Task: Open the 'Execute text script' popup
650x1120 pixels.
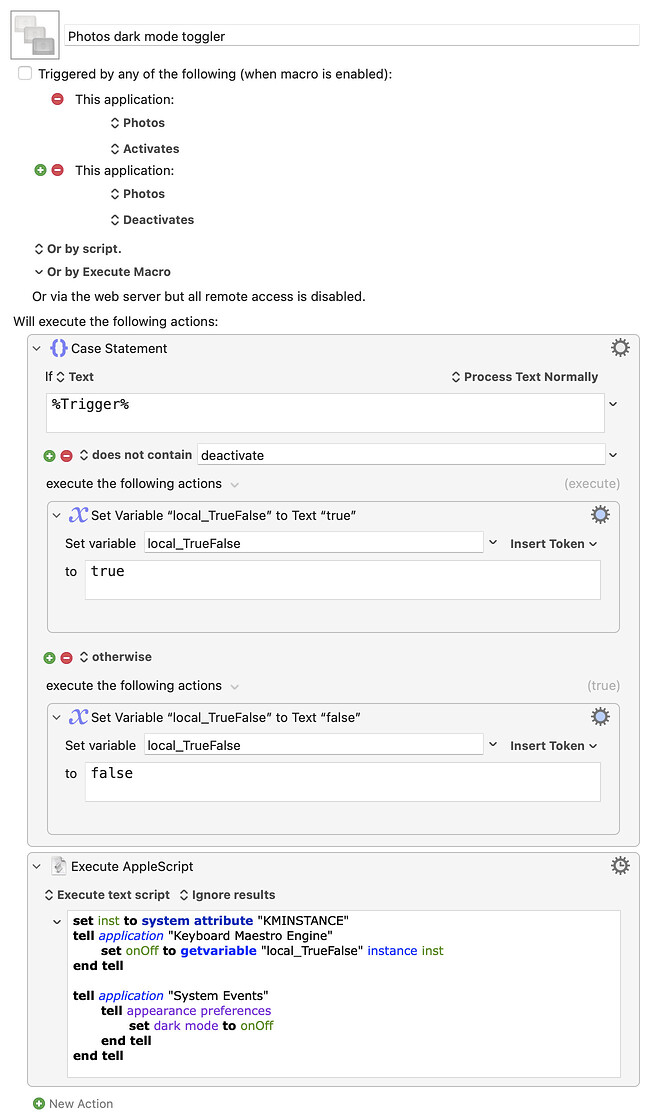Action: (107, 895)
